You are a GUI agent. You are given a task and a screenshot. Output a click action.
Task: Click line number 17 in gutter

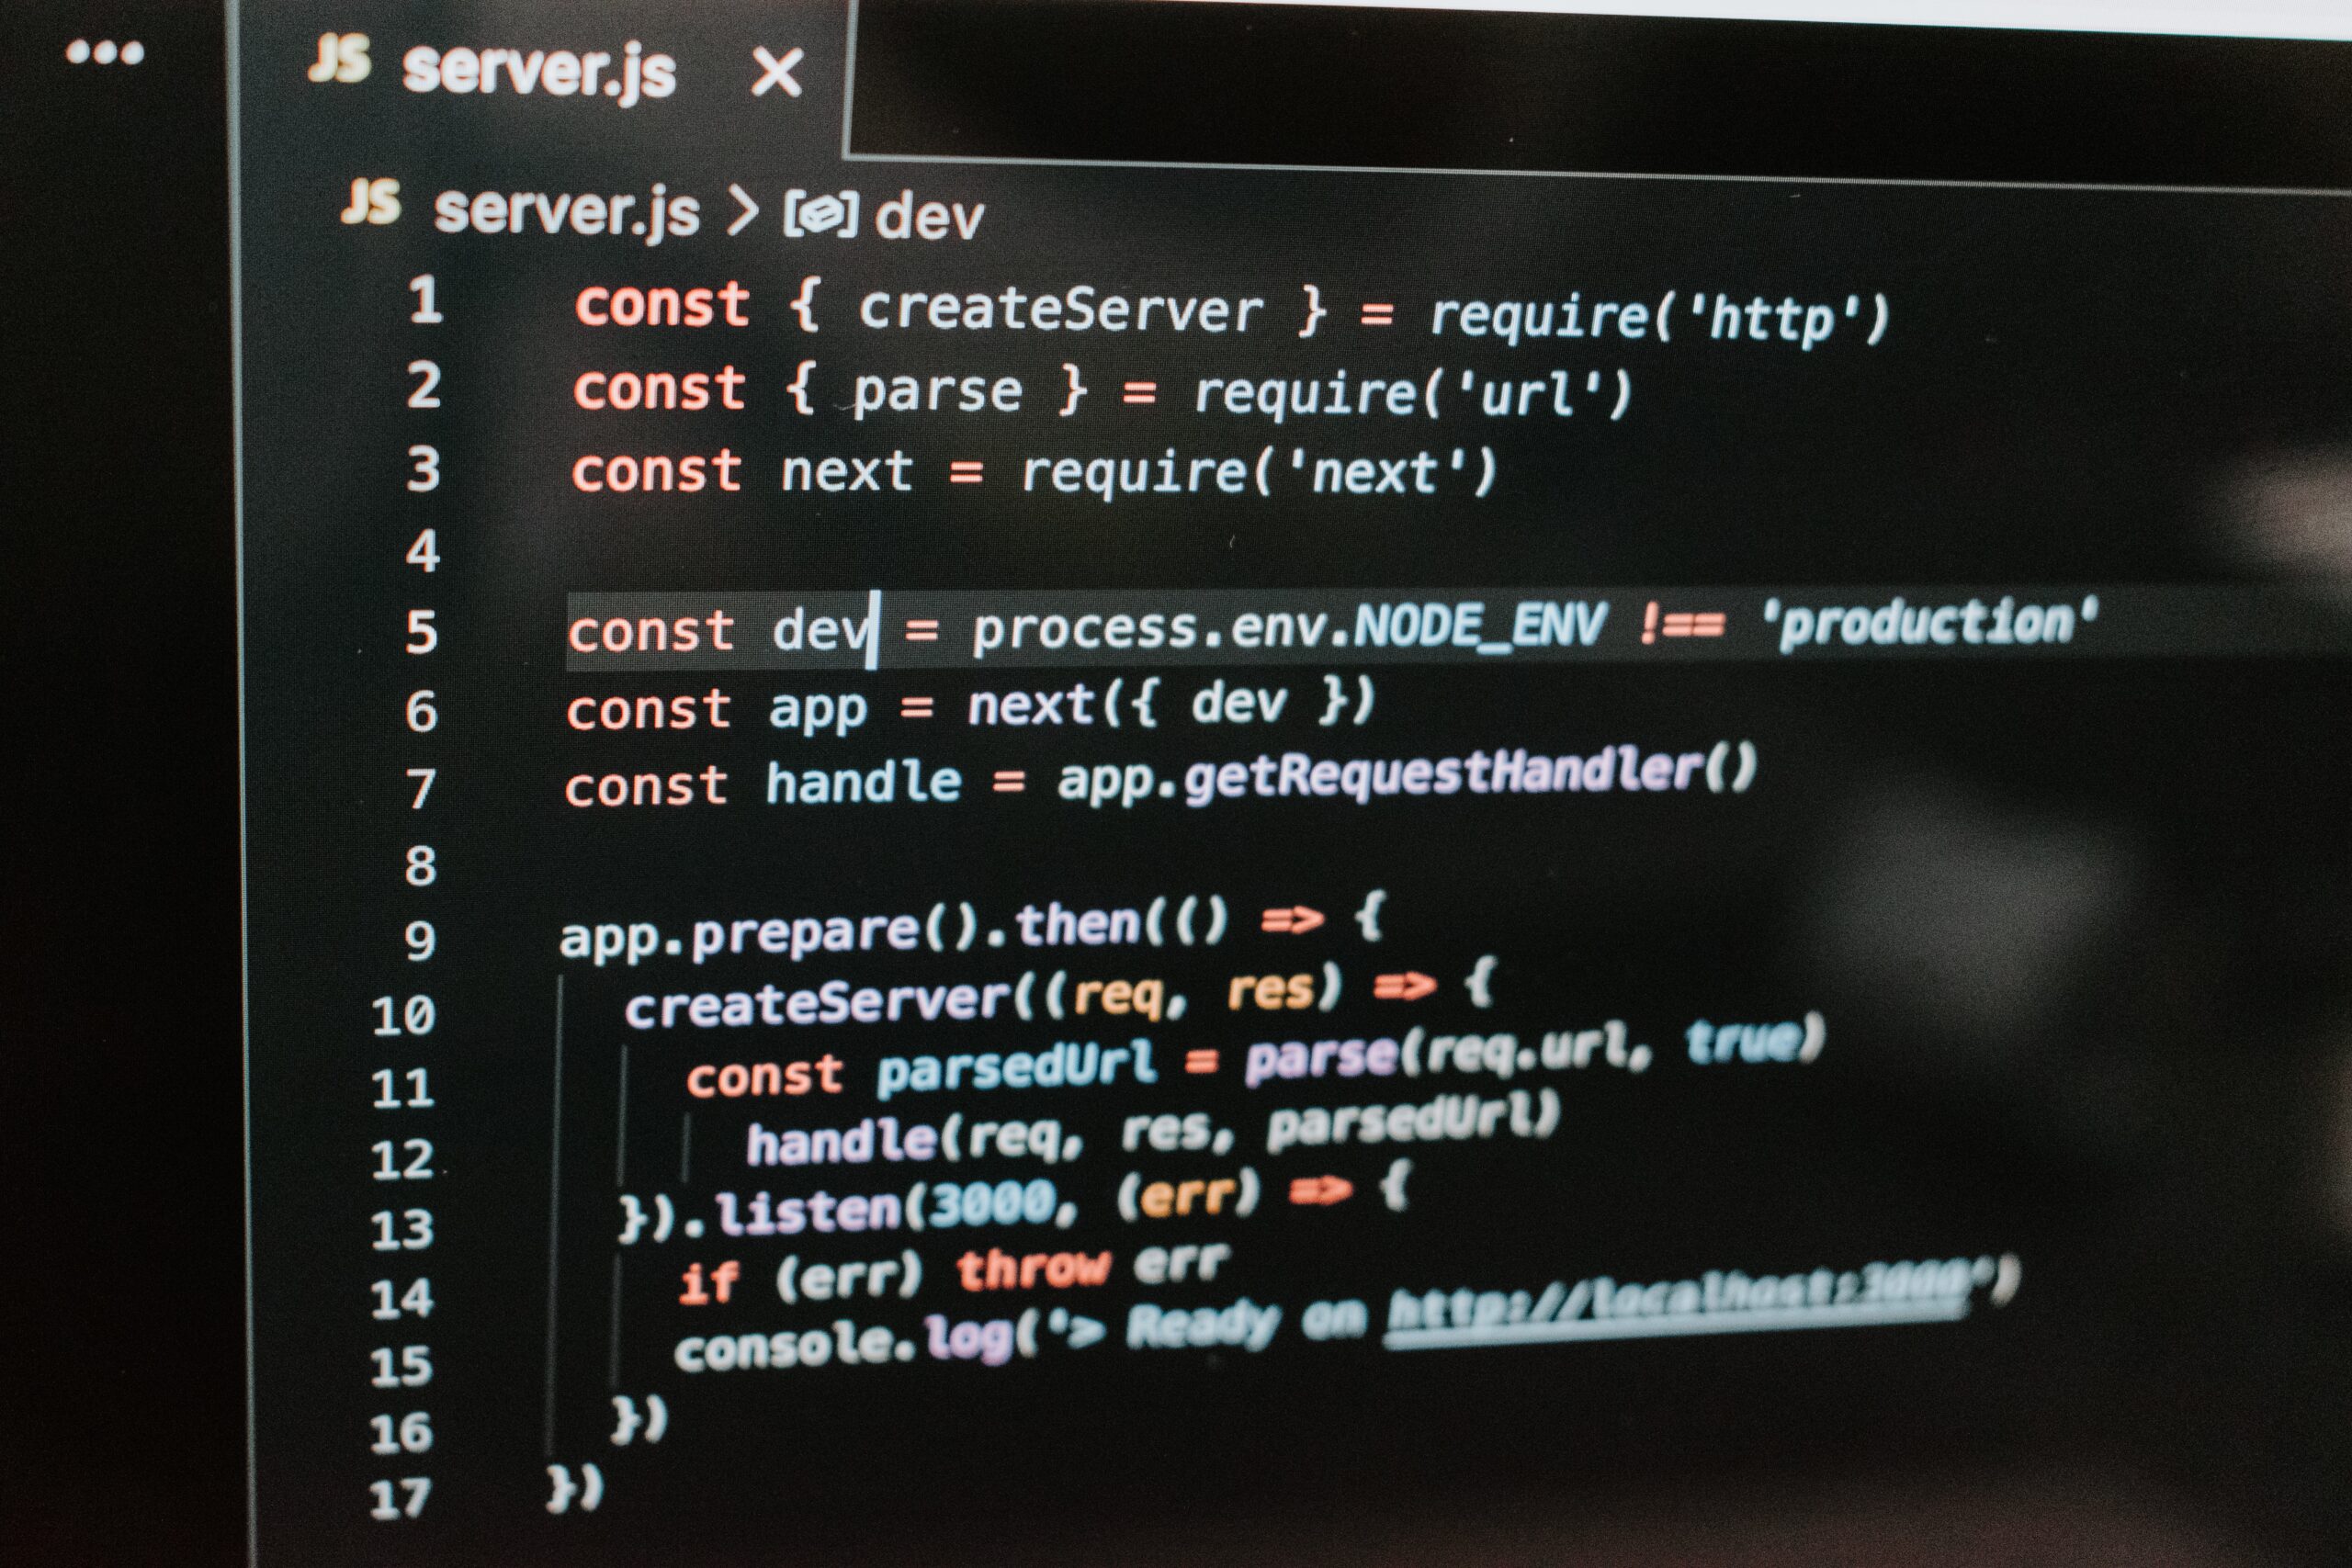[400, 1500]
